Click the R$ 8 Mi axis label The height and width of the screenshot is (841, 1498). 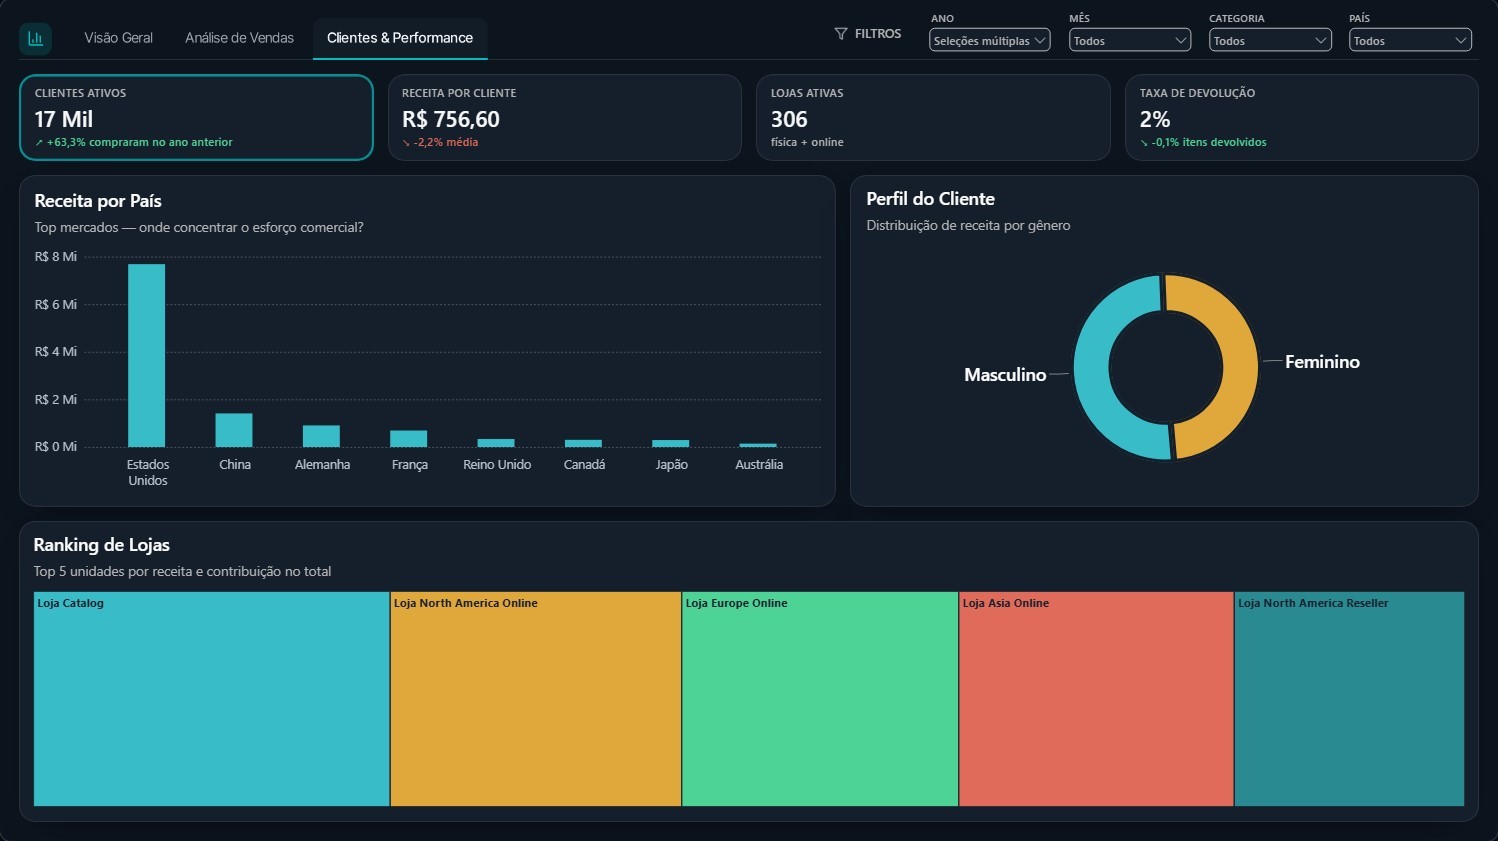pos(55,257)
